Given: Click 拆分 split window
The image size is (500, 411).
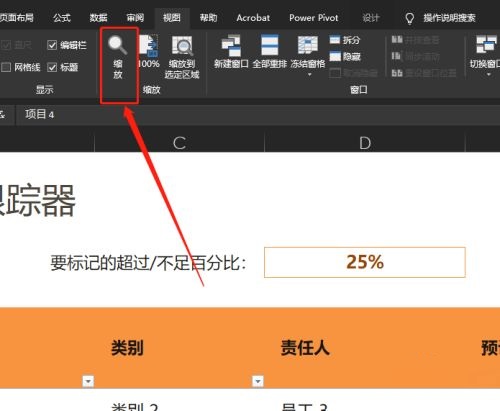Looking at the screenshot, I should click(x=345, y=40).
